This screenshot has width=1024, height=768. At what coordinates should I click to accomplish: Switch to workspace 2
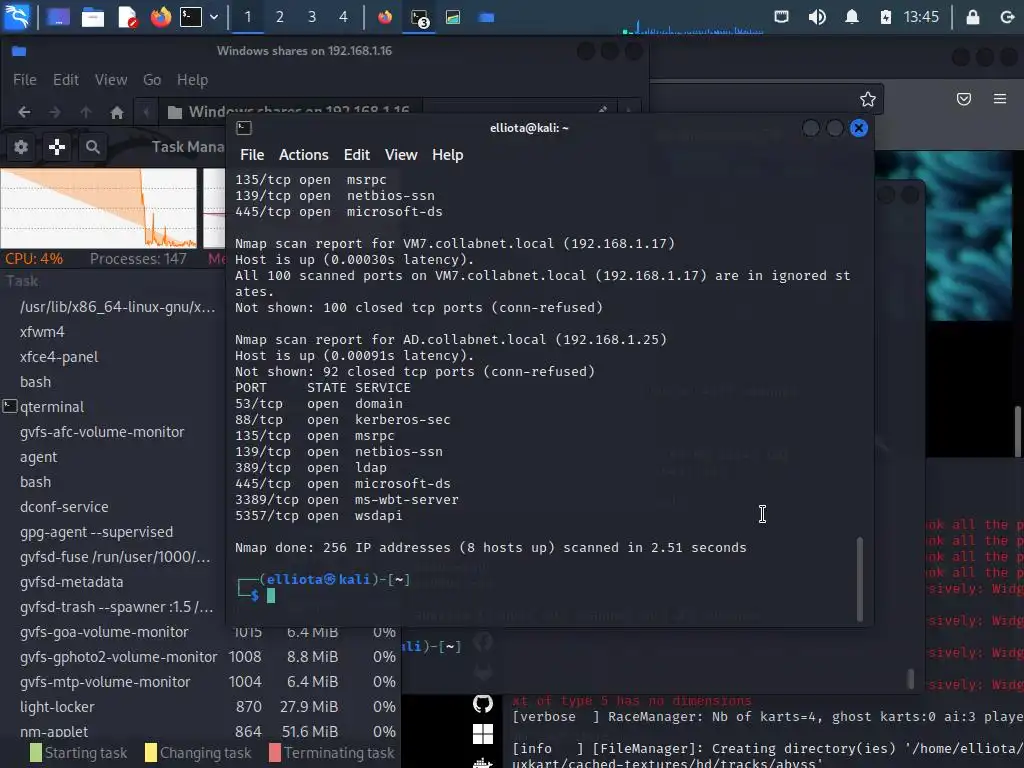click(x=280, y=17)
